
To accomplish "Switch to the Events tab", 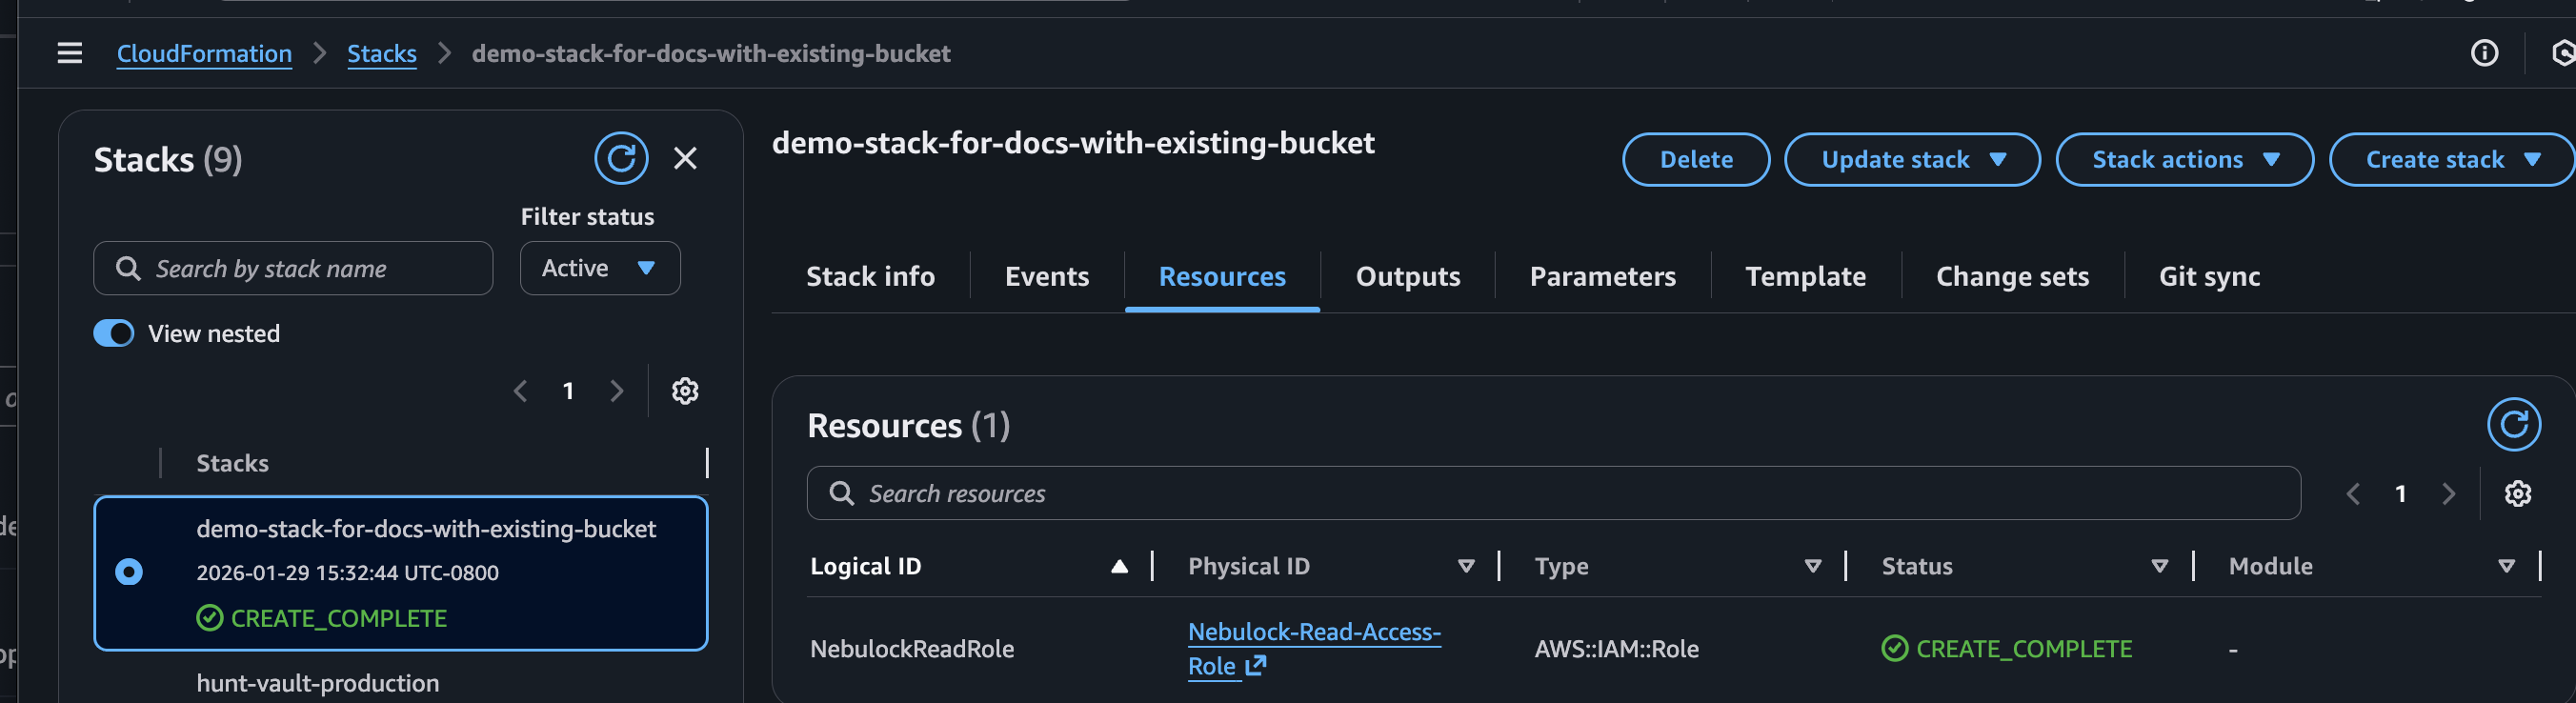I will point(1046,277).
